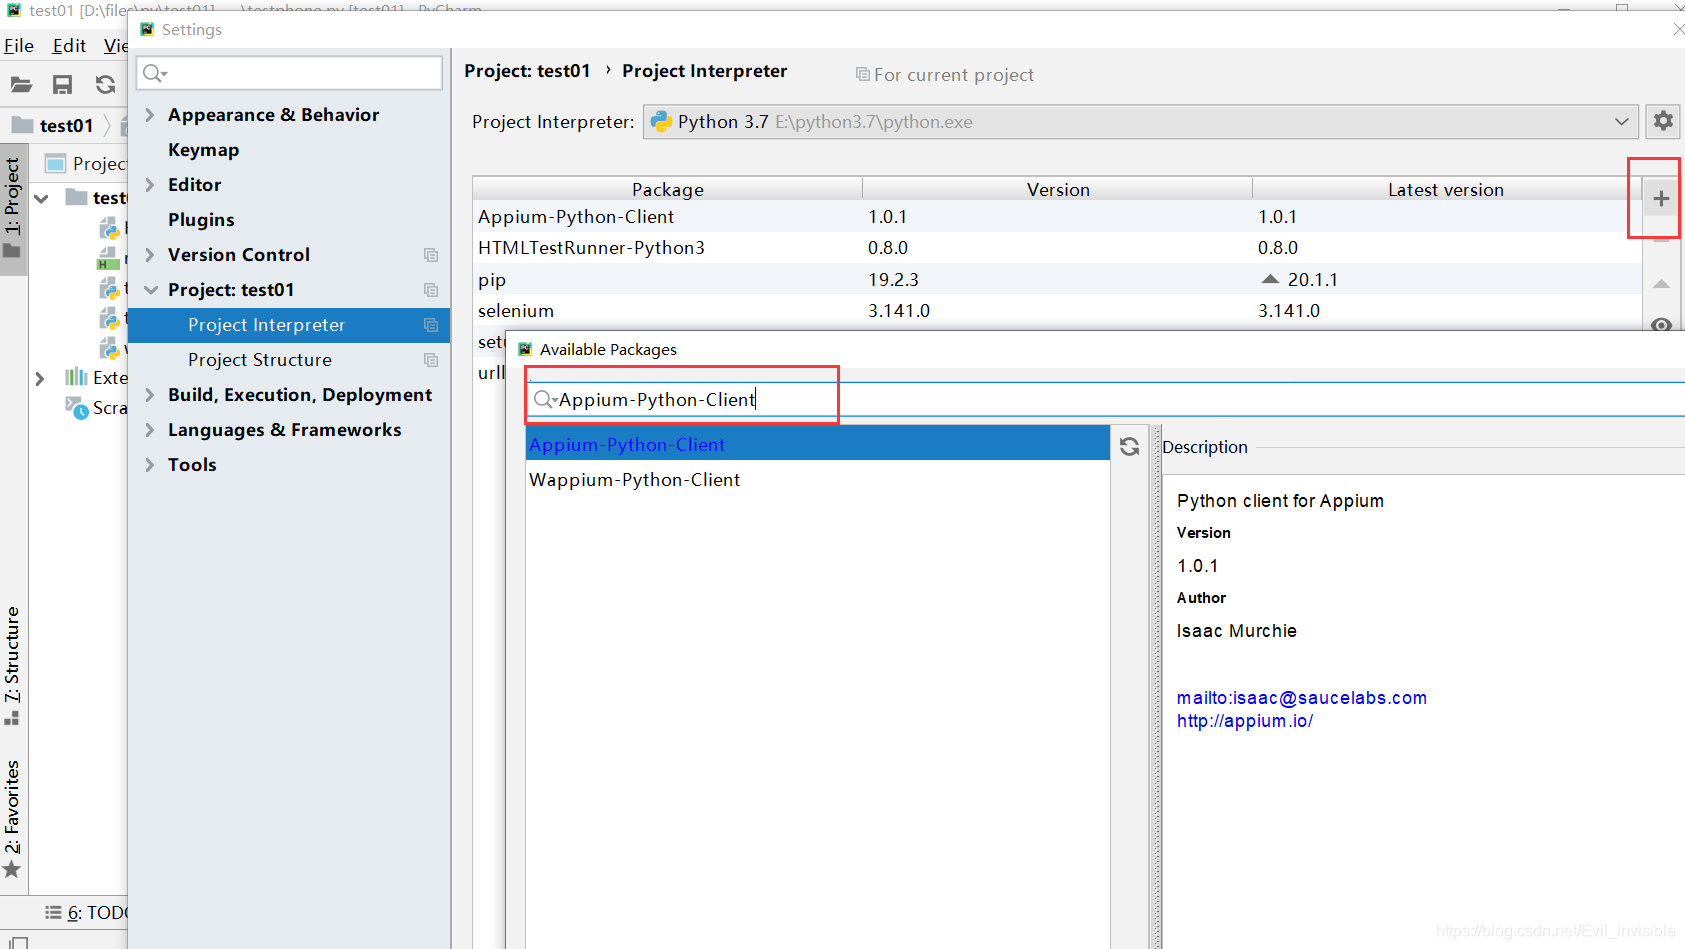The height and width of the screenshot is (949, 1685).
Task: Select Plugins in settings tree
Action: click(201, 220)
